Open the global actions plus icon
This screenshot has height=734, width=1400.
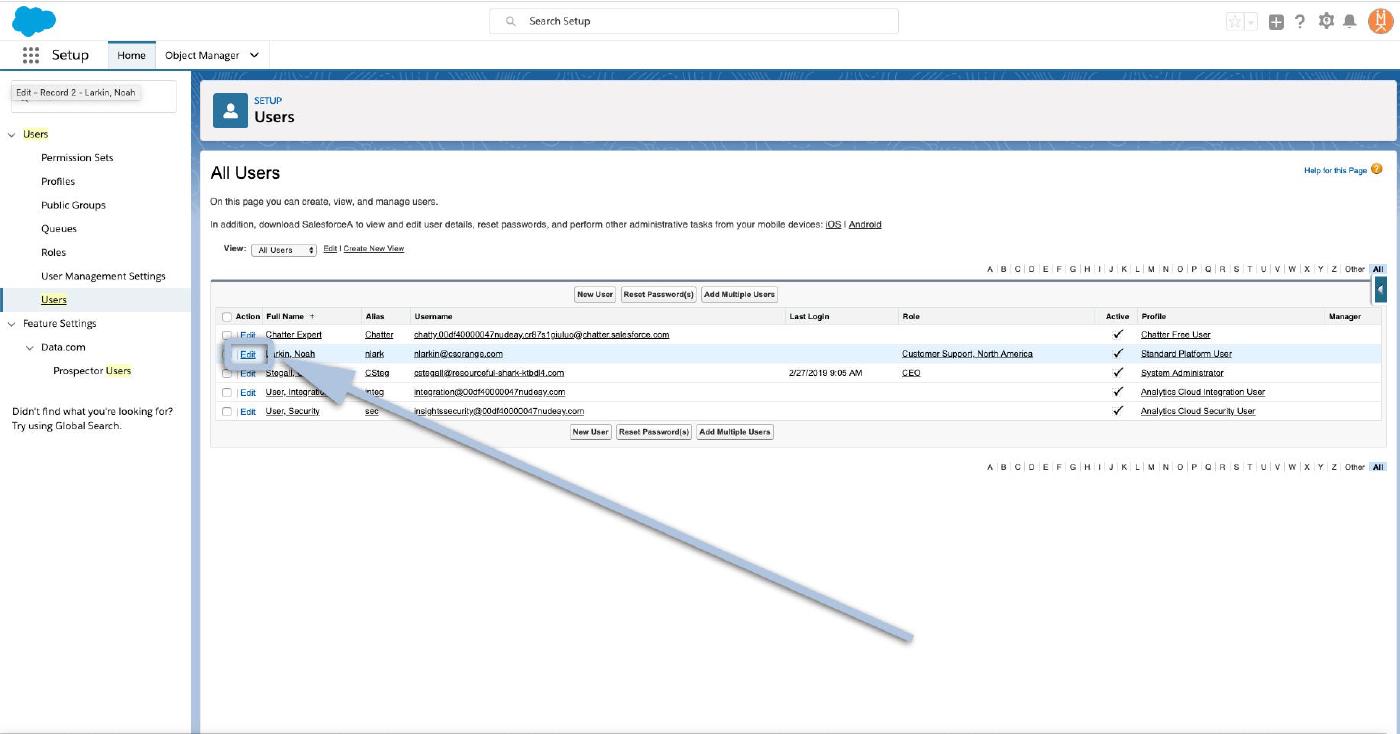point(1276,22)
